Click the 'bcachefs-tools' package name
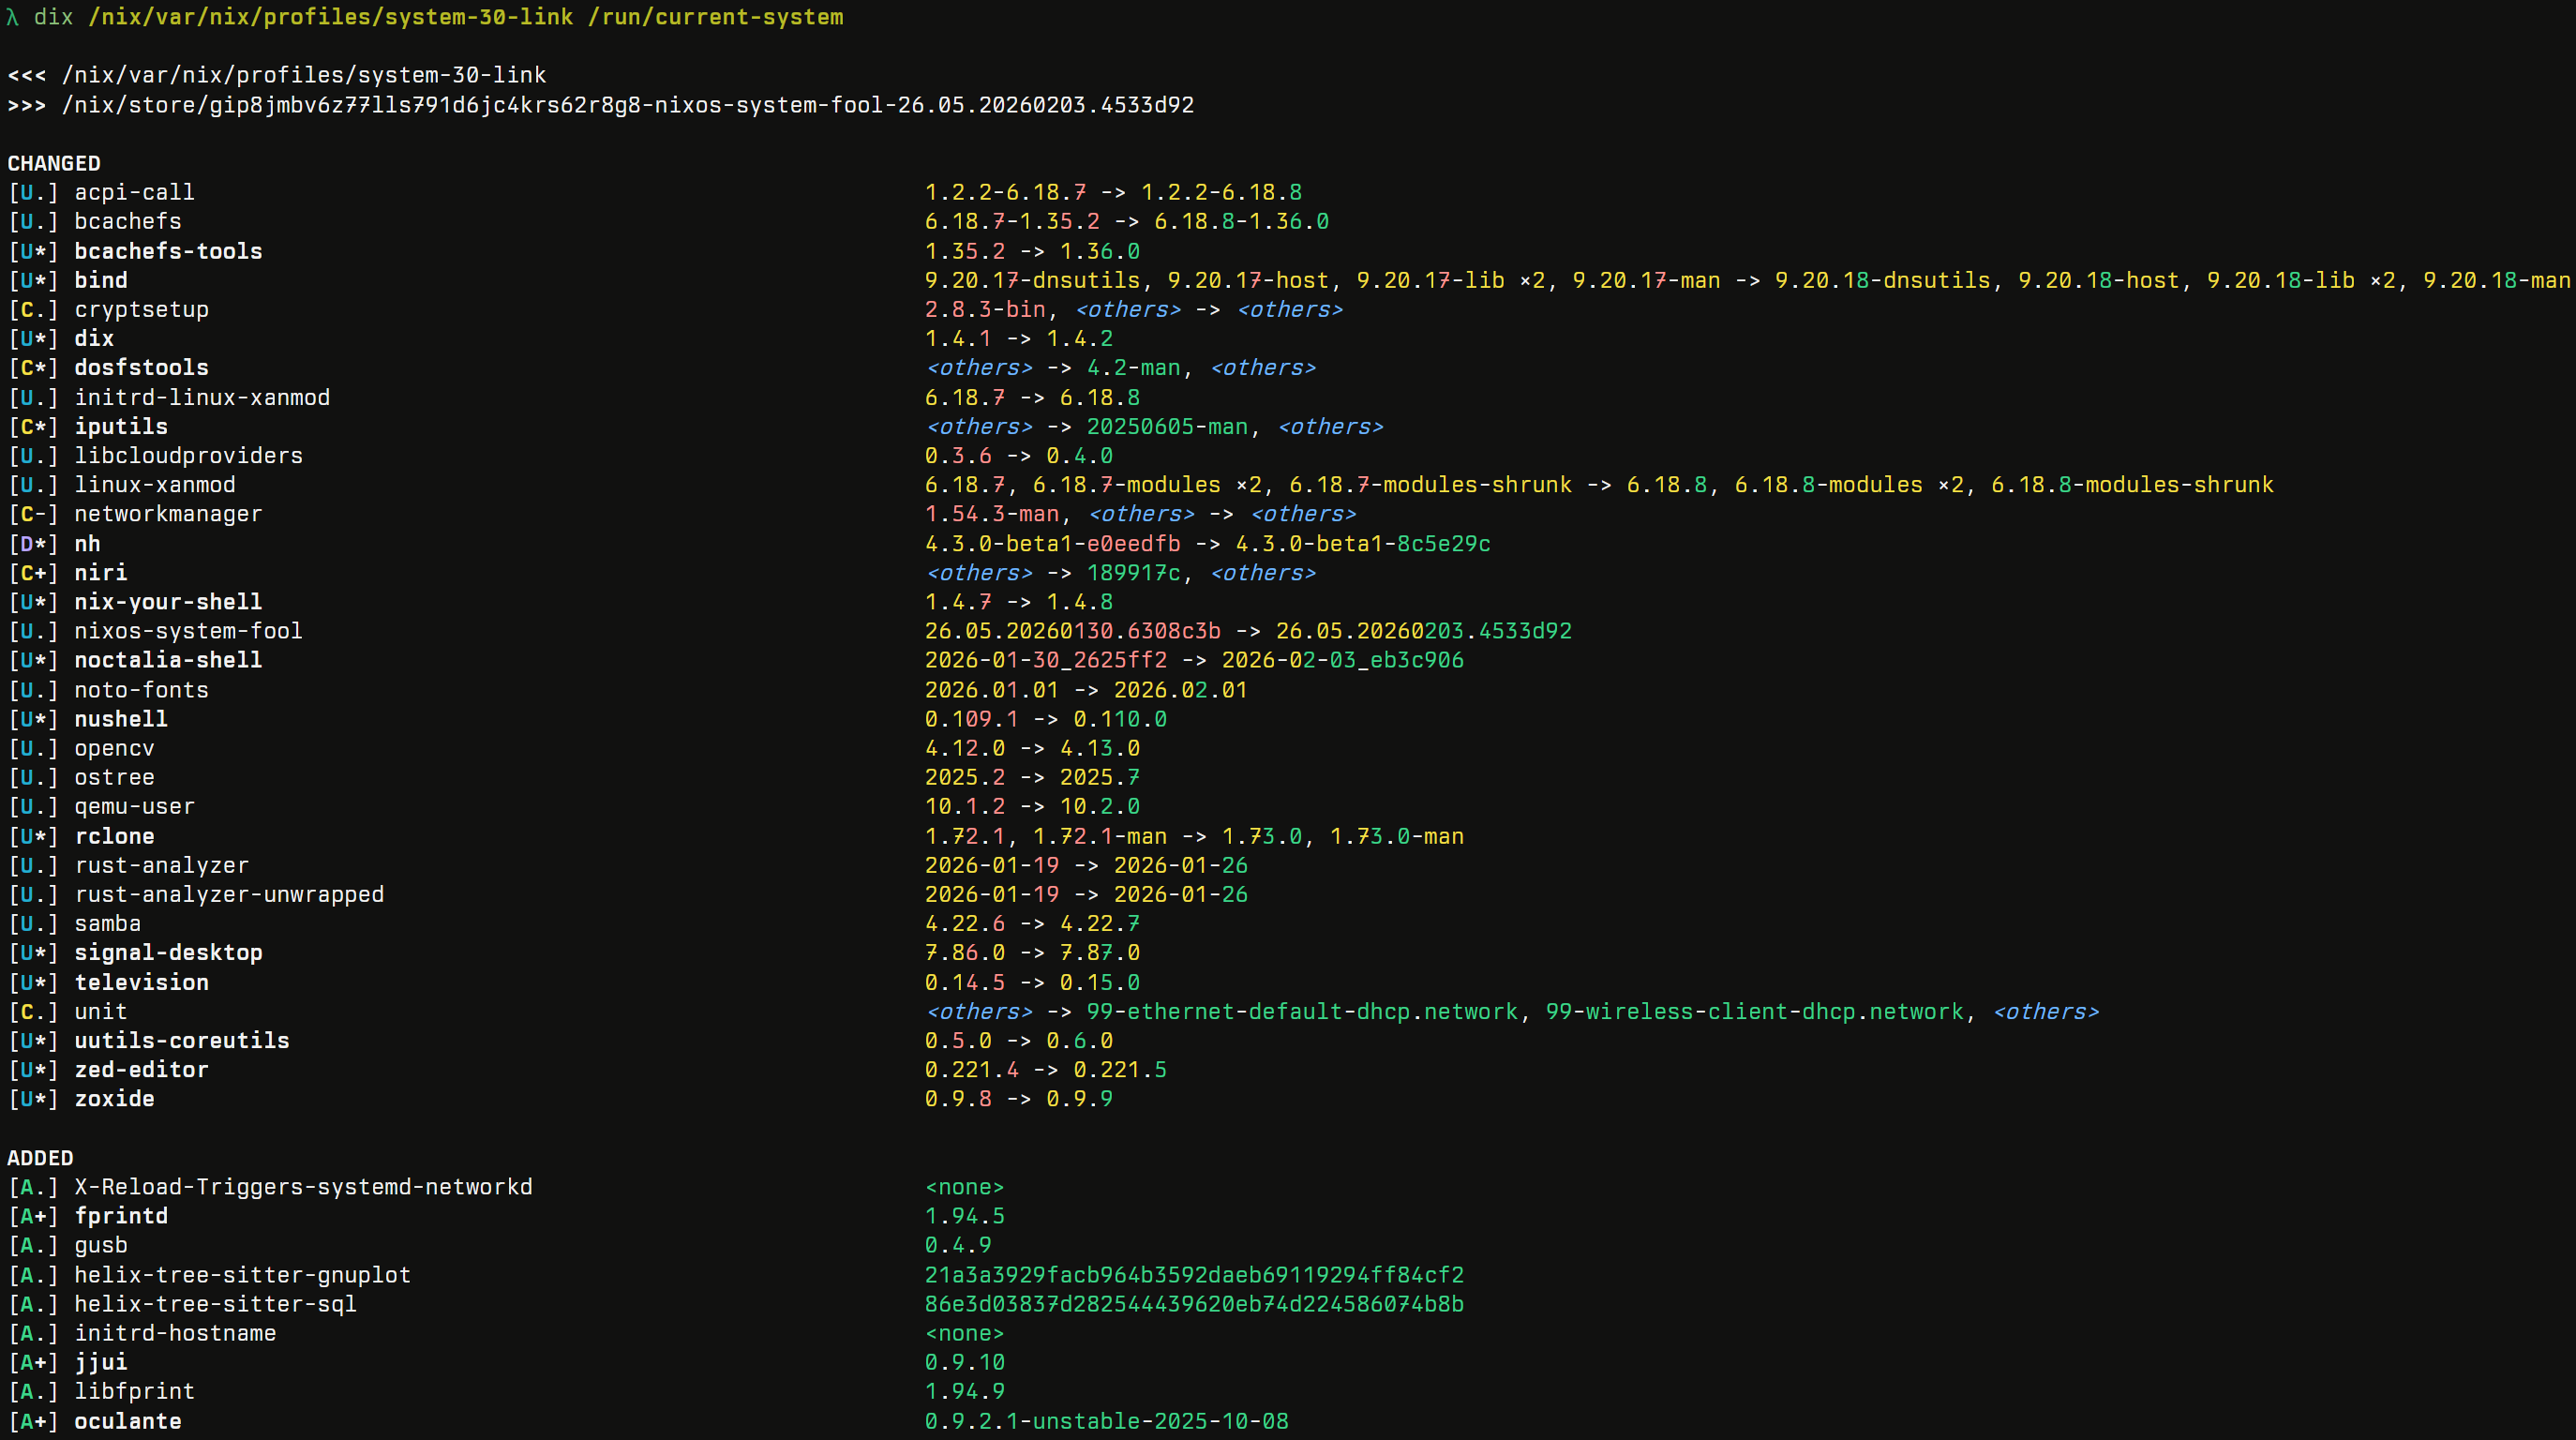Screen dimensions: 2576x1440 [x=168, y=251]
